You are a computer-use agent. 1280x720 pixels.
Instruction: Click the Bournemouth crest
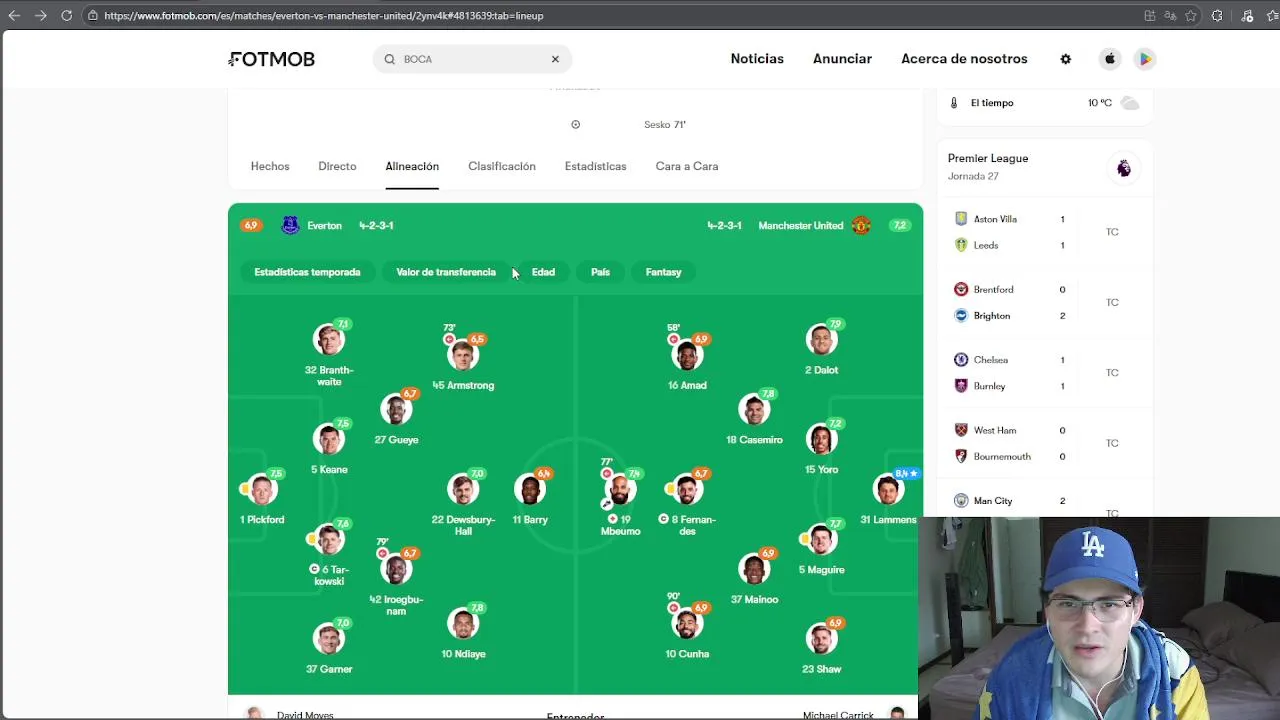(961, 456)
